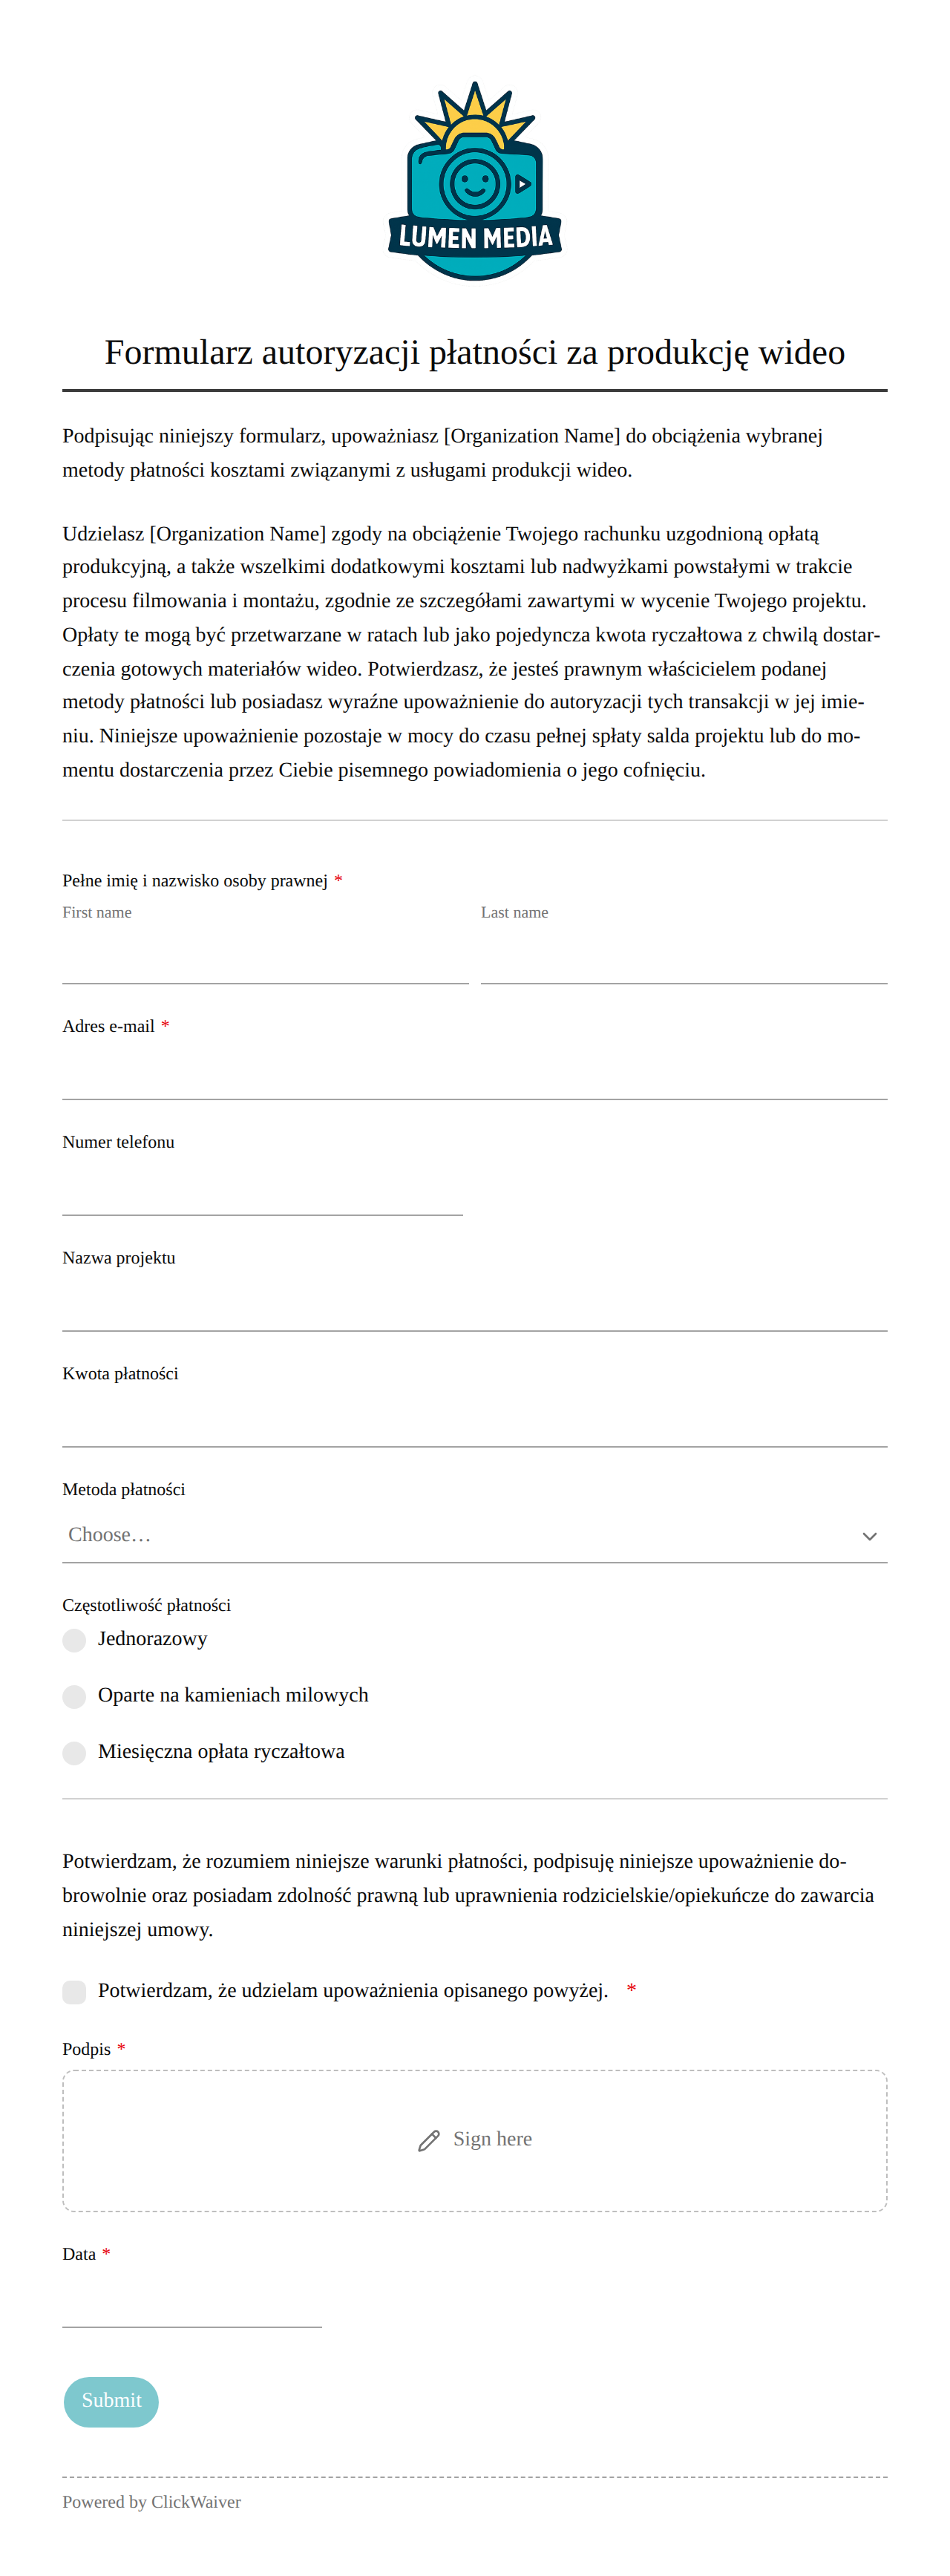Click the form title heading text

pos(475,353)
